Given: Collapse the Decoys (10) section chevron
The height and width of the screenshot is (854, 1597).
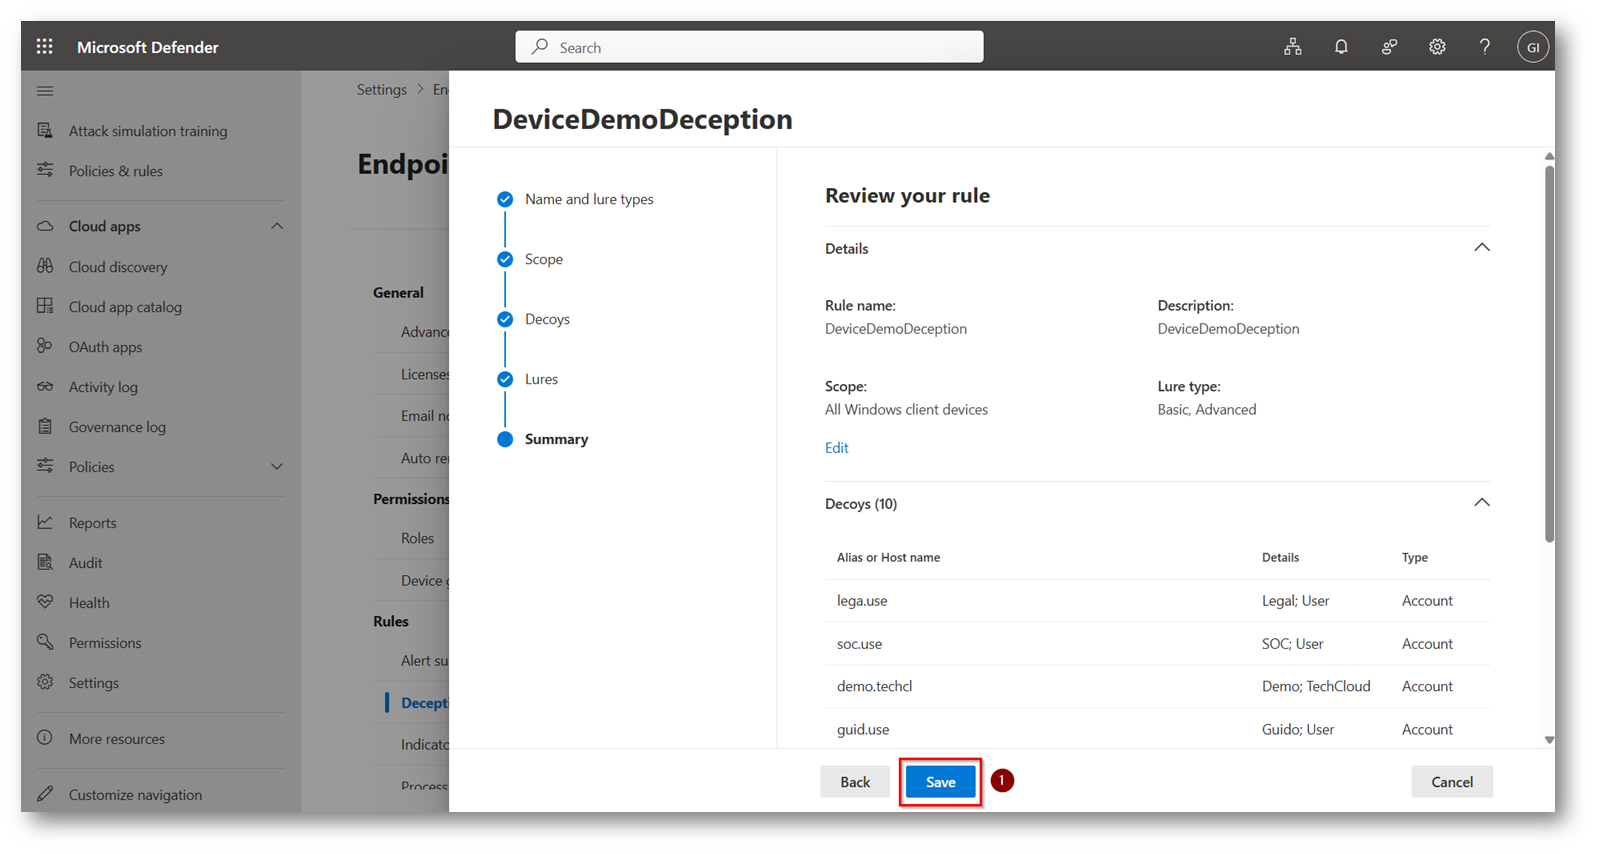Looking at the screenshot, I should [x=1482, y=502].
